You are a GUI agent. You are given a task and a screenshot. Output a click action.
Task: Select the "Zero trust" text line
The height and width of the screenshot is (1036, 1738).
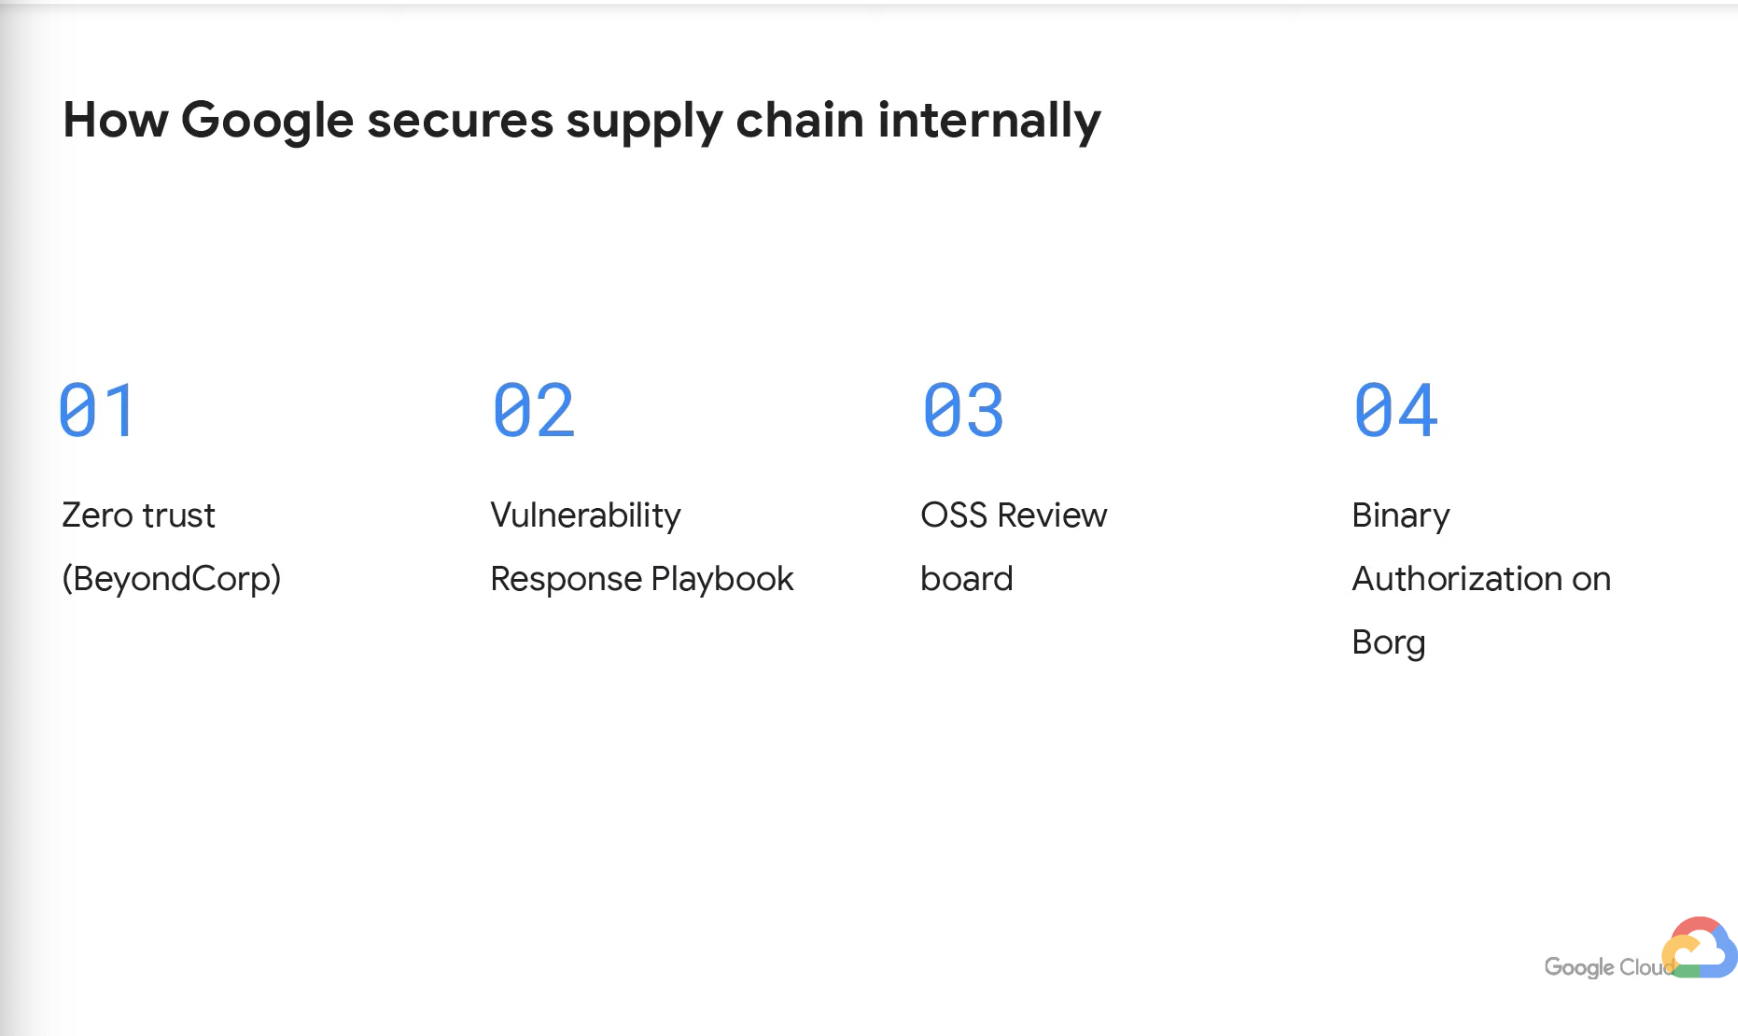point(139,516)
